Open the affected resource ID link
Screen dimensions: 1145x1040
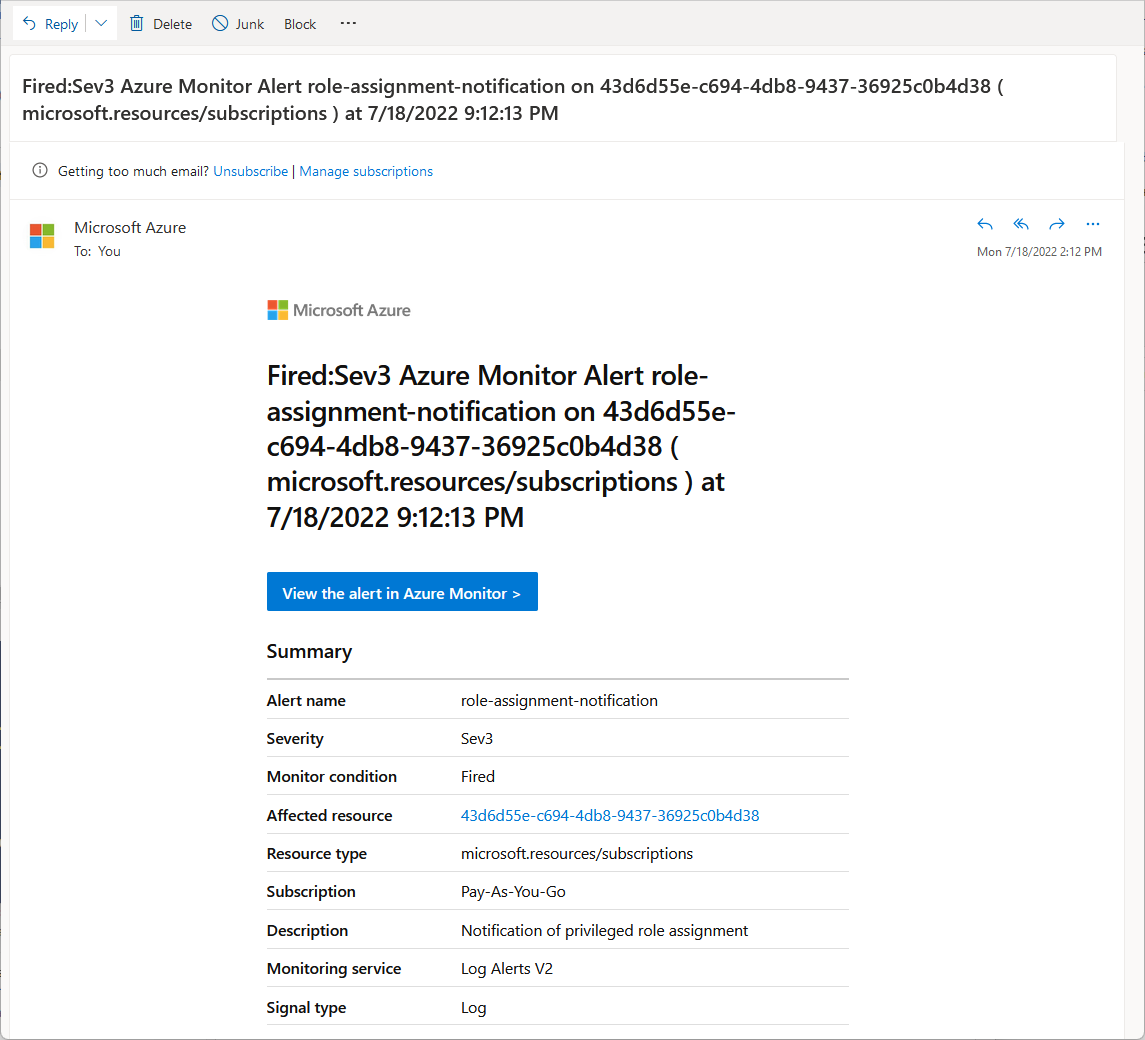pyautogui.click(x=610, y=815)
